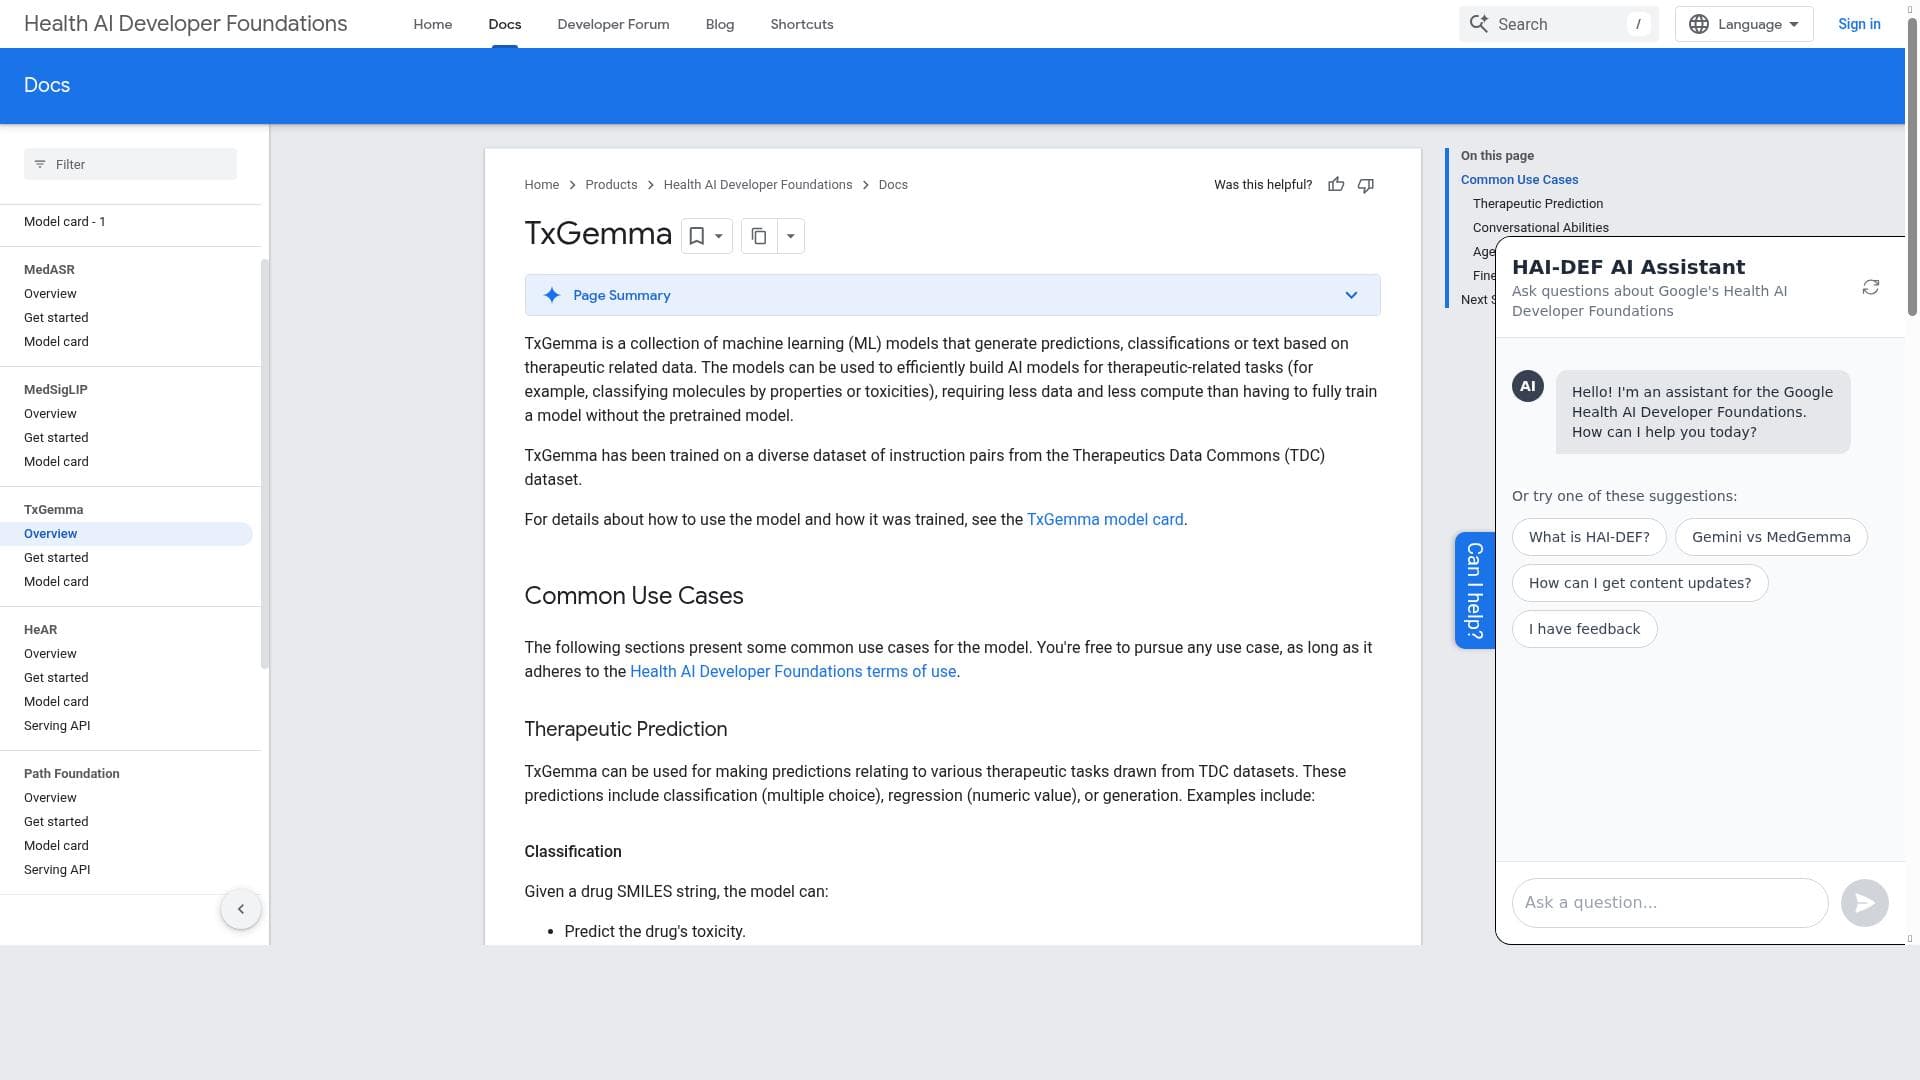
Task: Open the MedASR Overview page
Action: [x=50, y=294]
